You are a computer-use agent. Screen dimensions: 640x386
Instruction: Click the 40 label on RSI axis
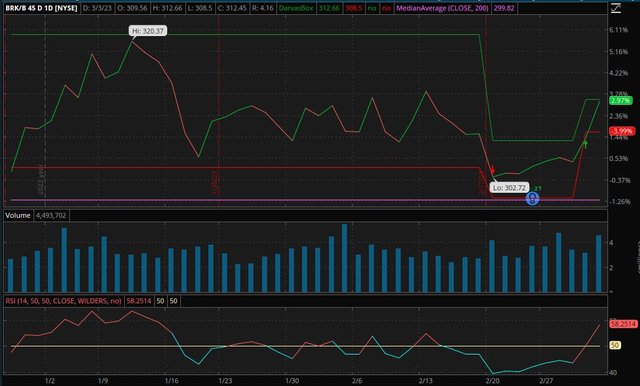pos(613,373)
